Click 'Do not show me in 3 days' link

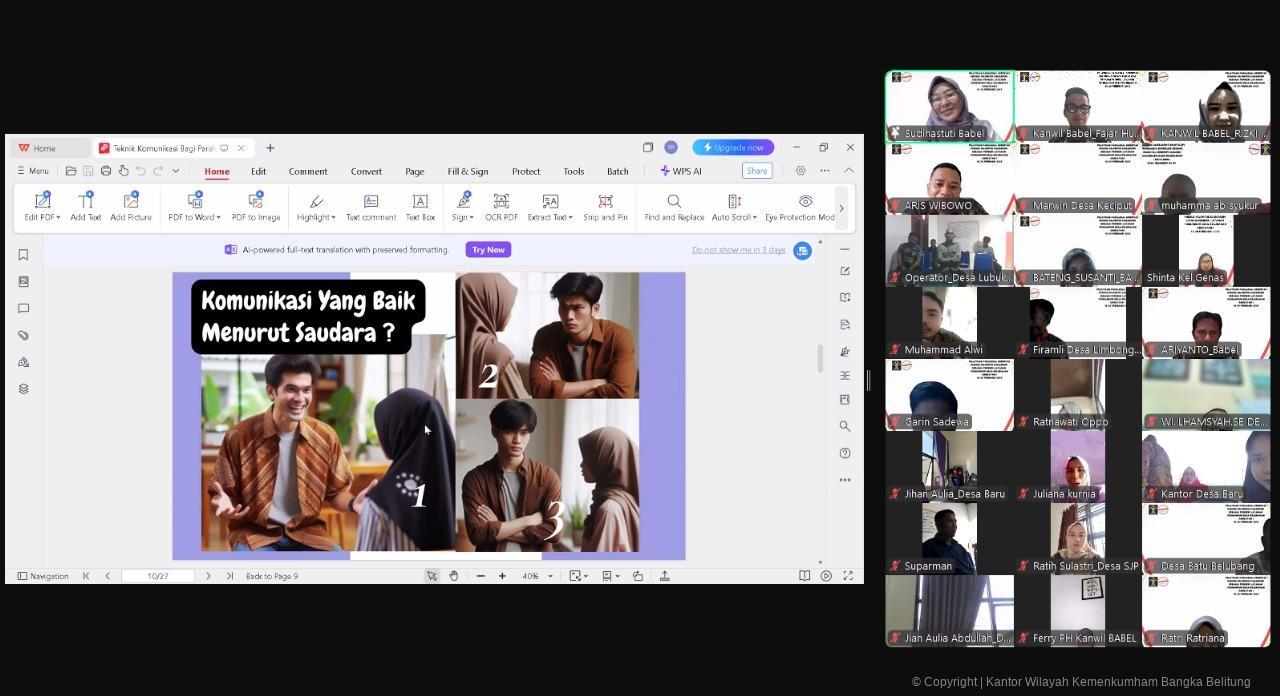[x=738, y=250]
